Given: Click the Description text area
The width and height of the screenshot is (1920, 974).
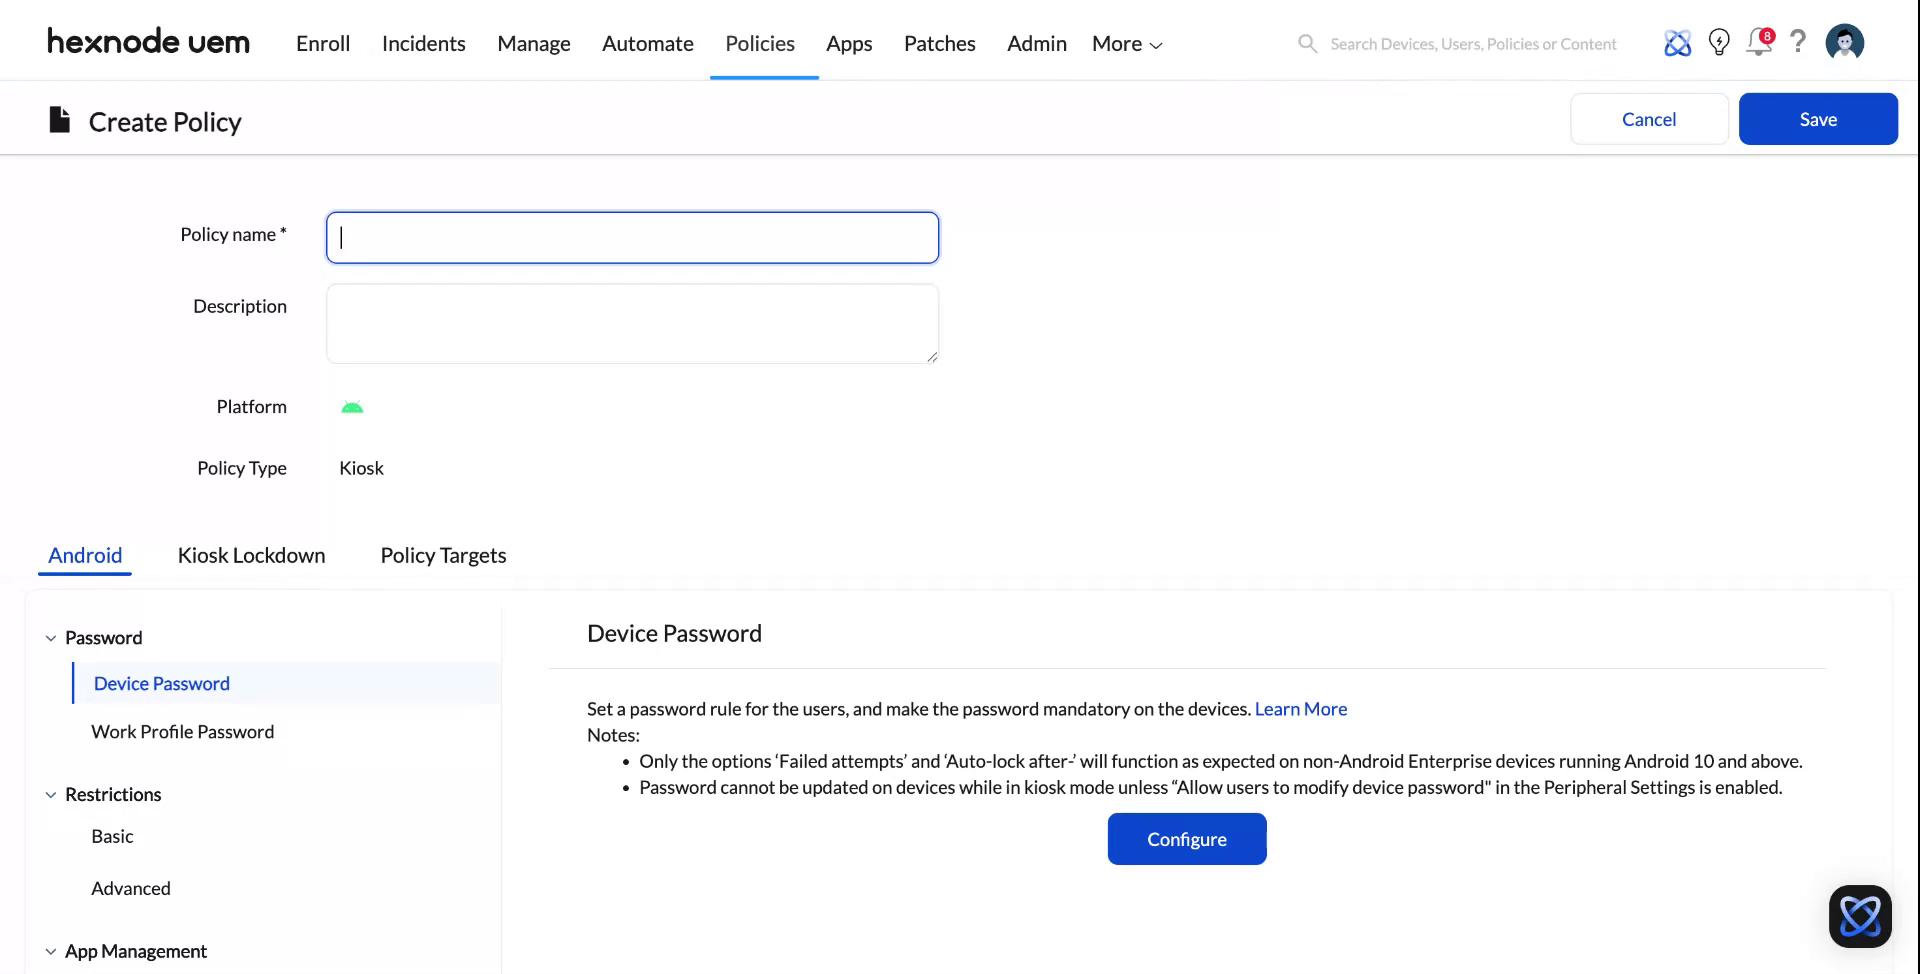Looking at the screenshot, I should (632, 323).
